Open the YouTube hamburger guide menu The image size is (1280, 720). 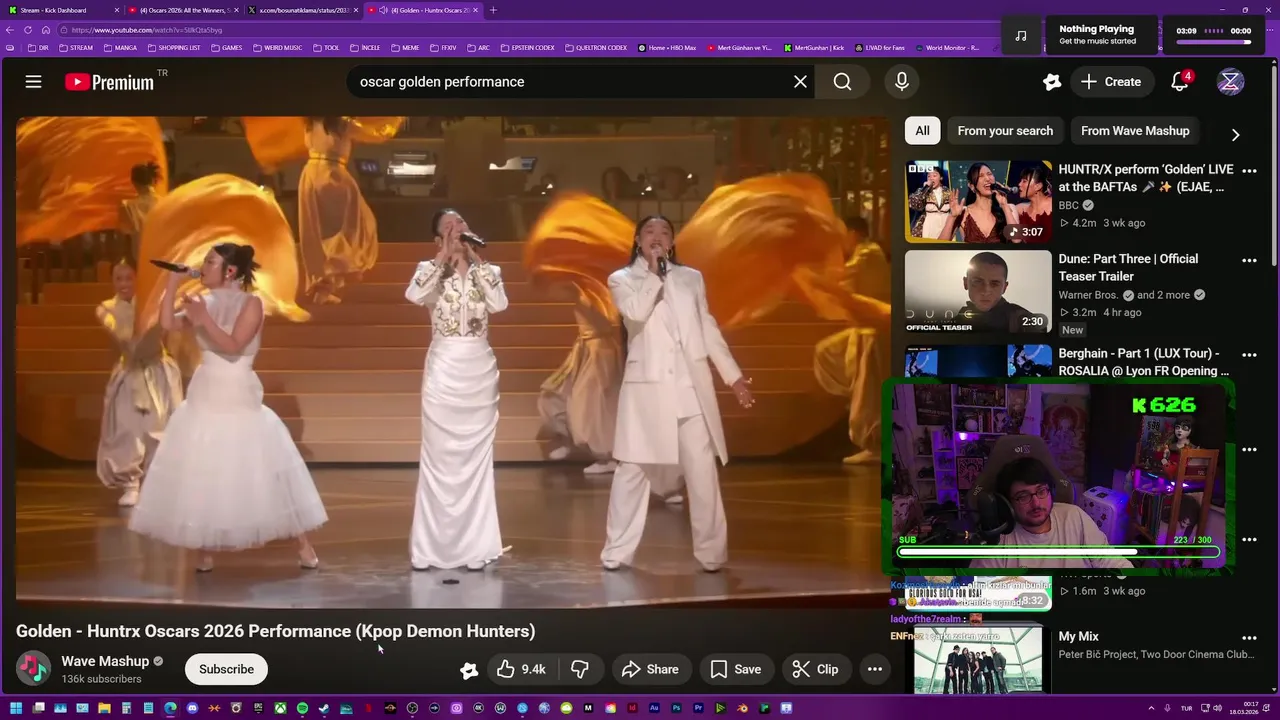point(33,82)
